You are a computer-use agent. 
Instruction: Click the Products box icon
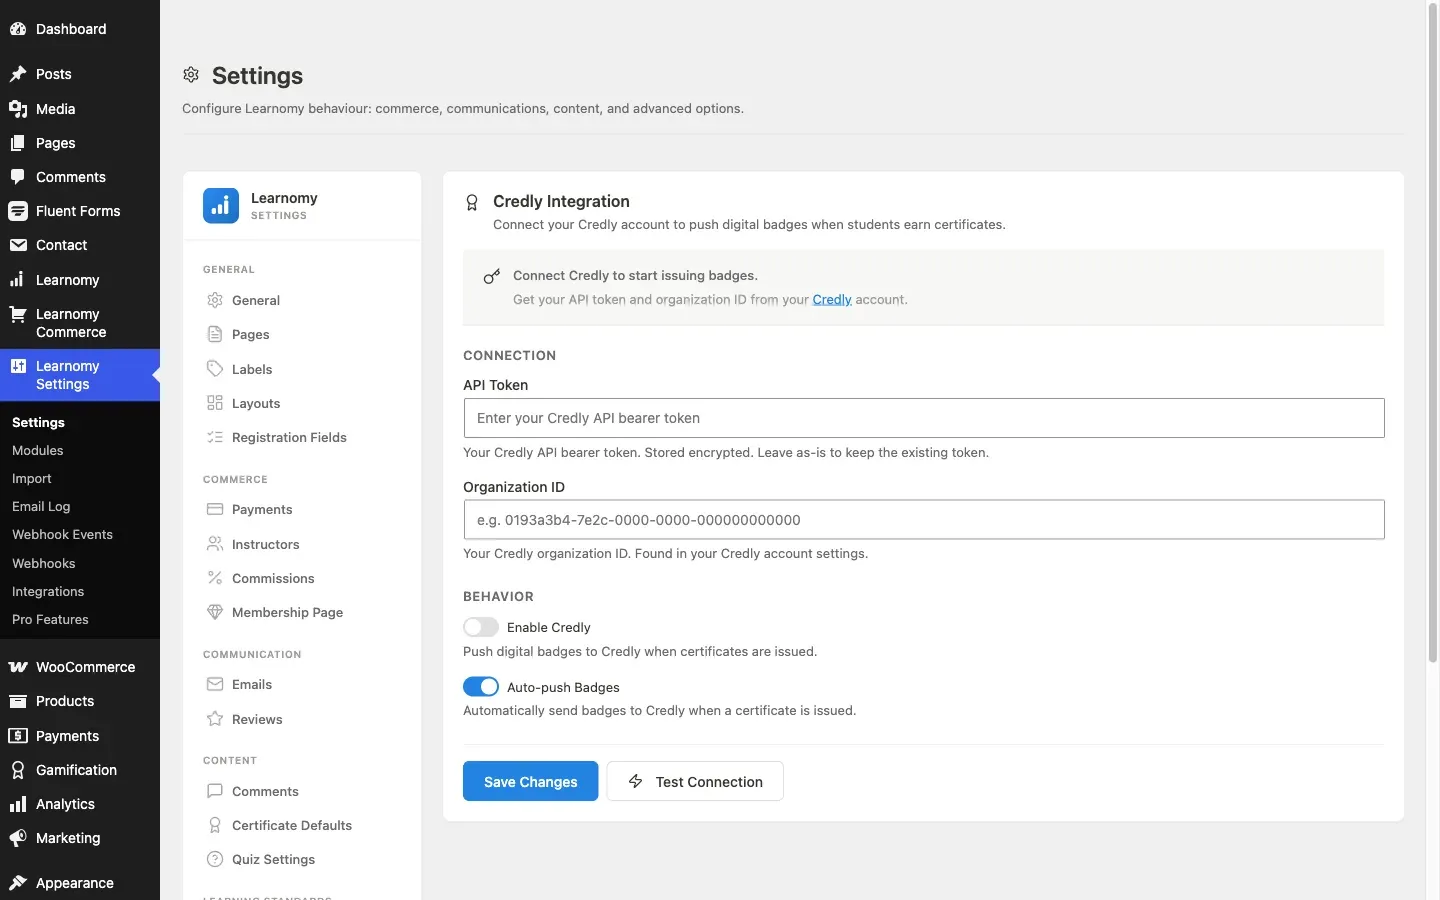(18, 701)
